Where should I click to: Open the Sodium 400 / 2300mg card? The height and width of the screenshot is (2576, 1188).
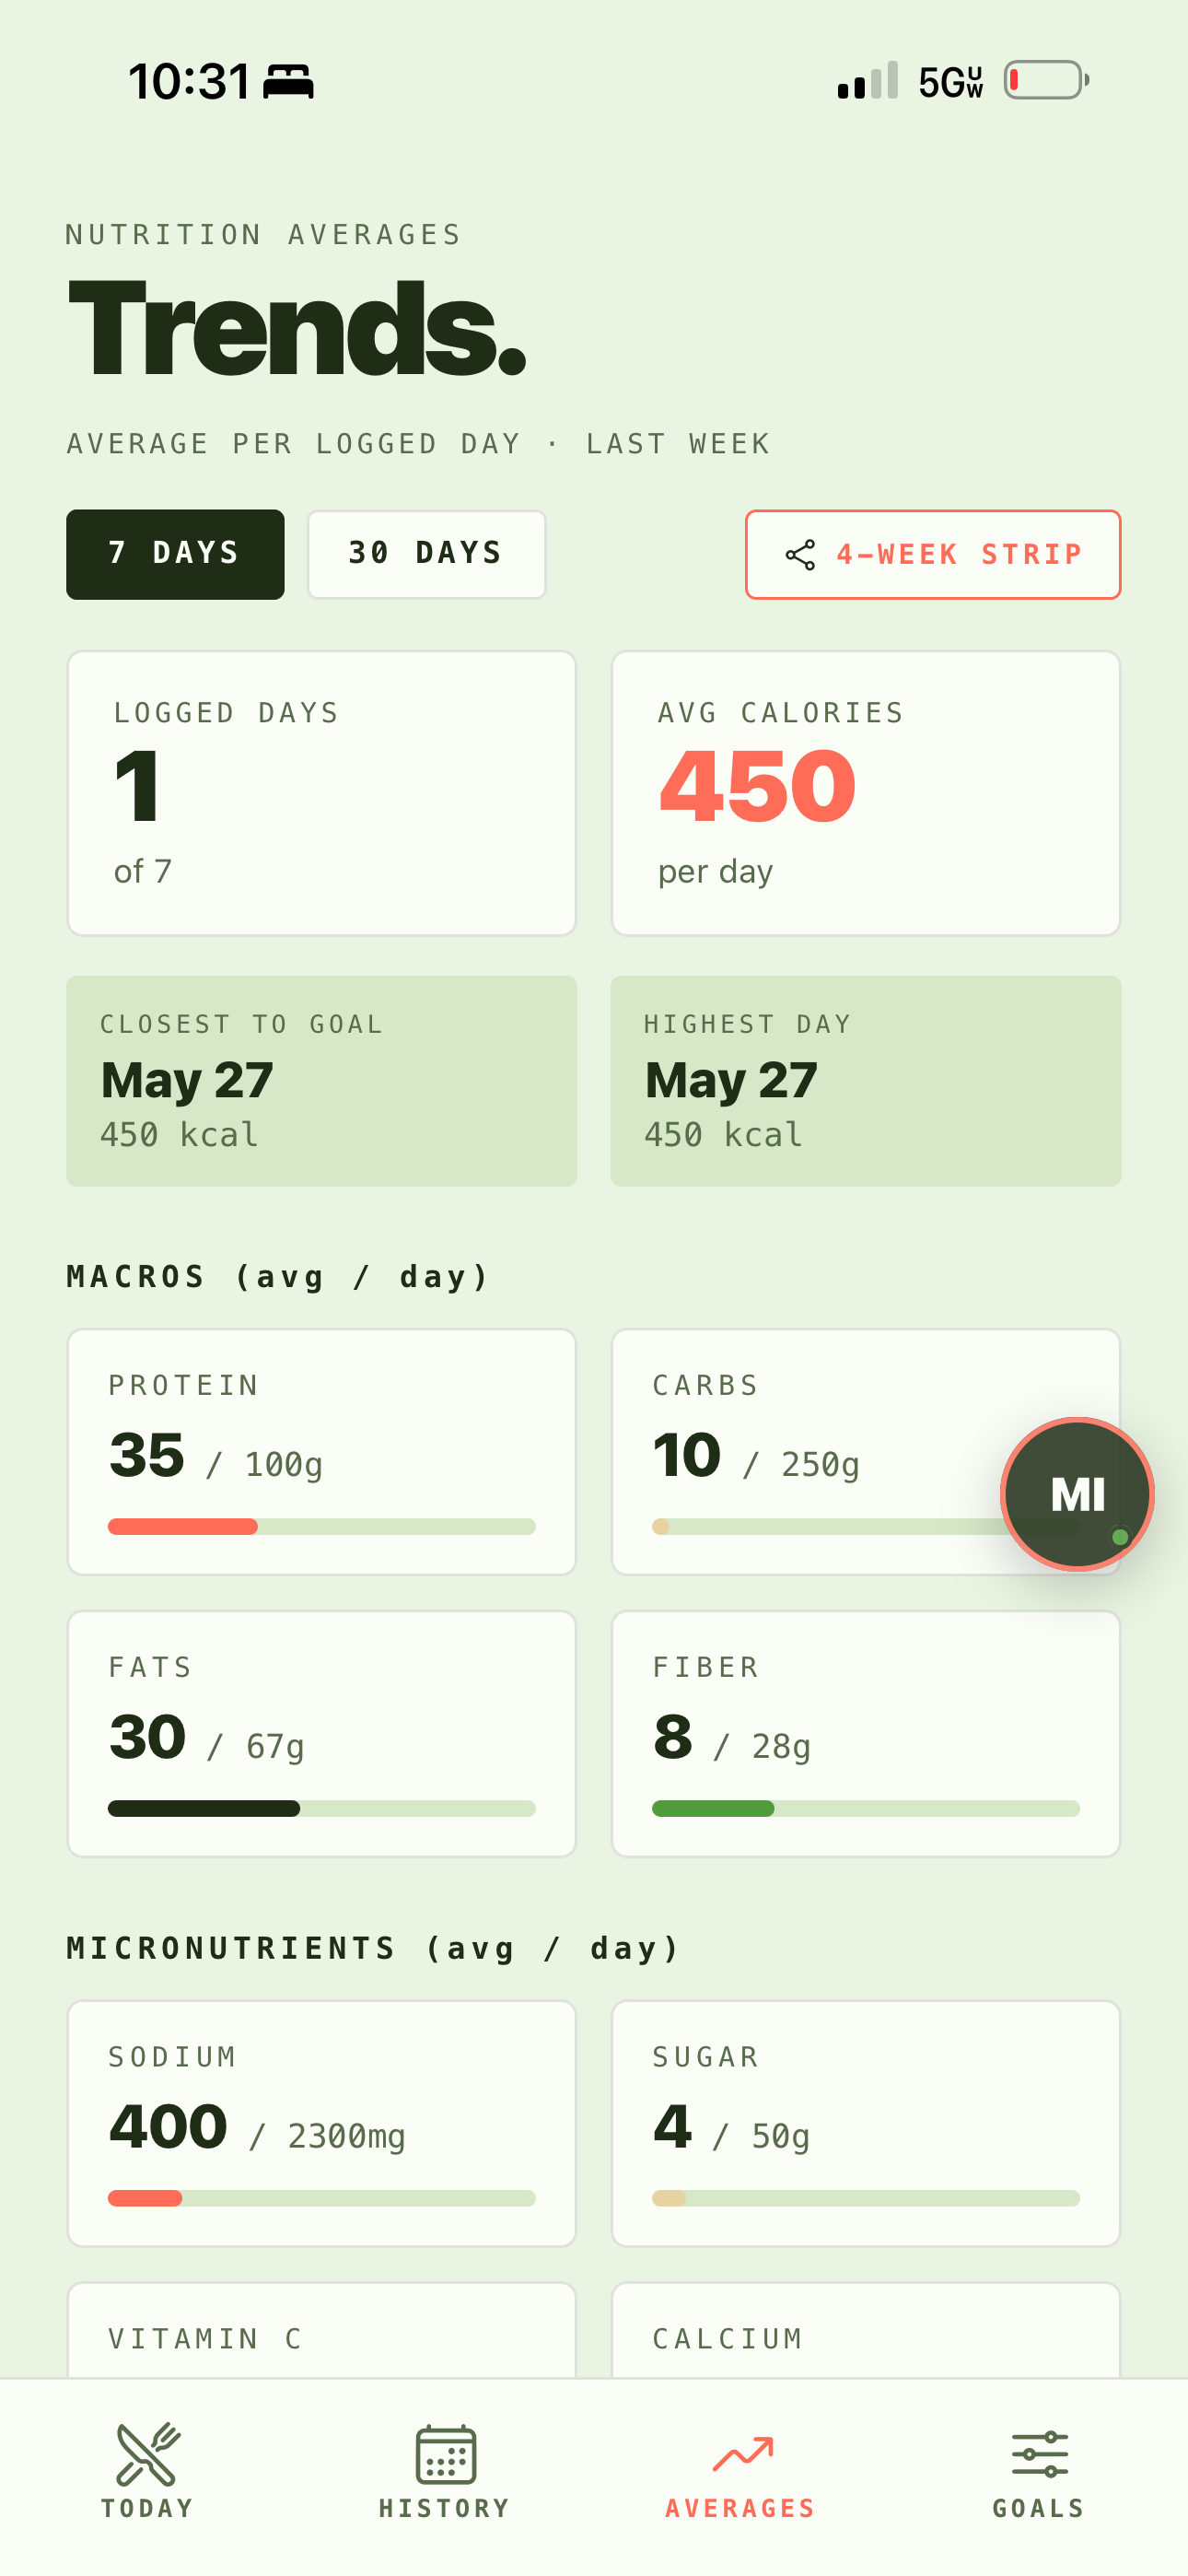321,2123
